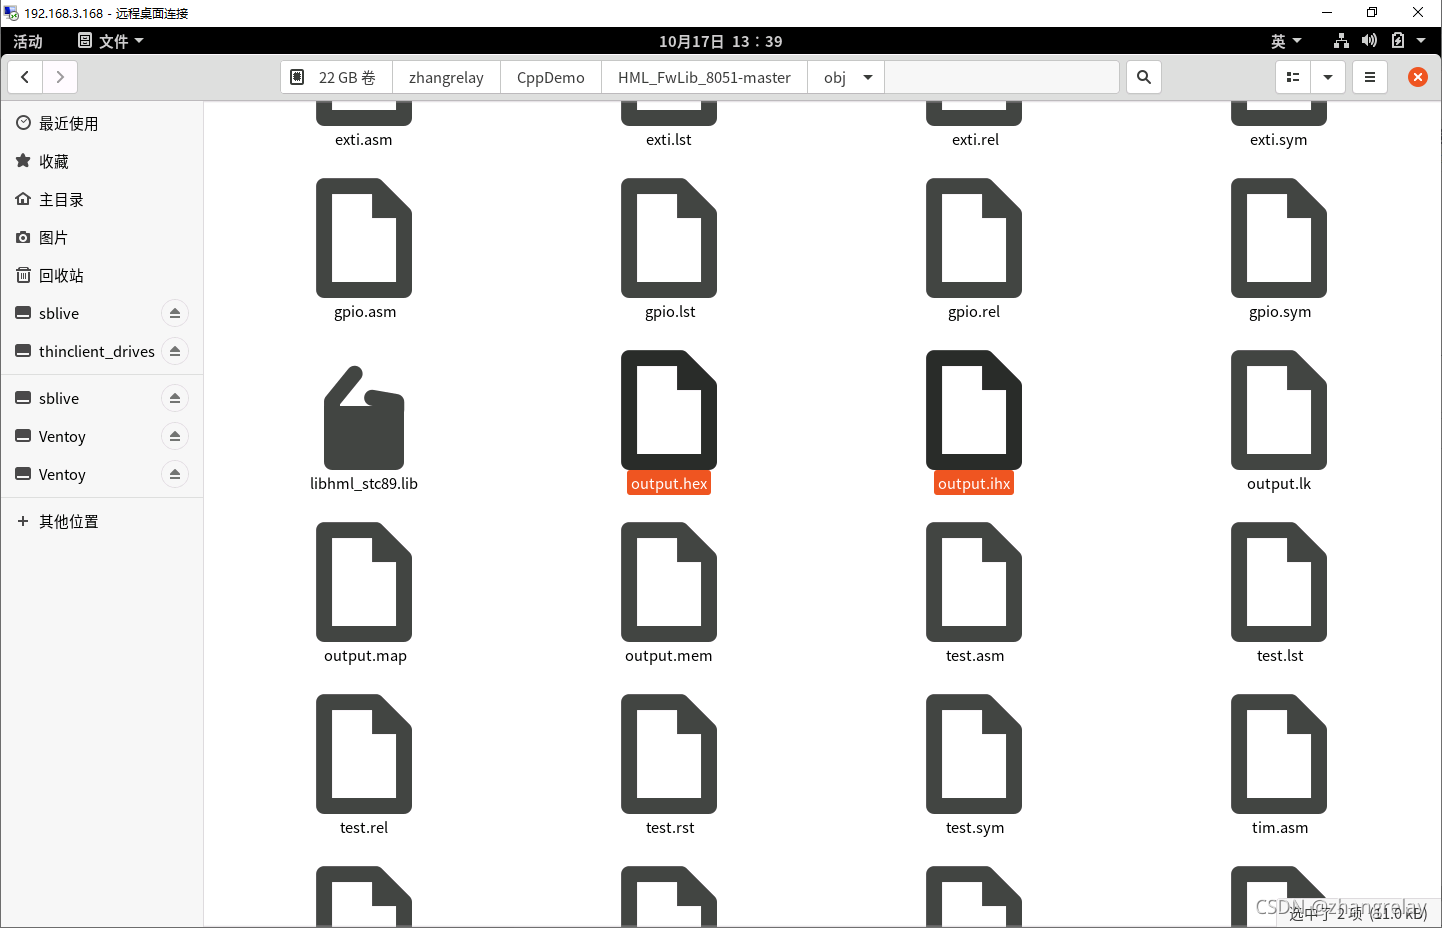Select the output.map file icon
This screenshot has height=928, width=1442.
(364, 582)
